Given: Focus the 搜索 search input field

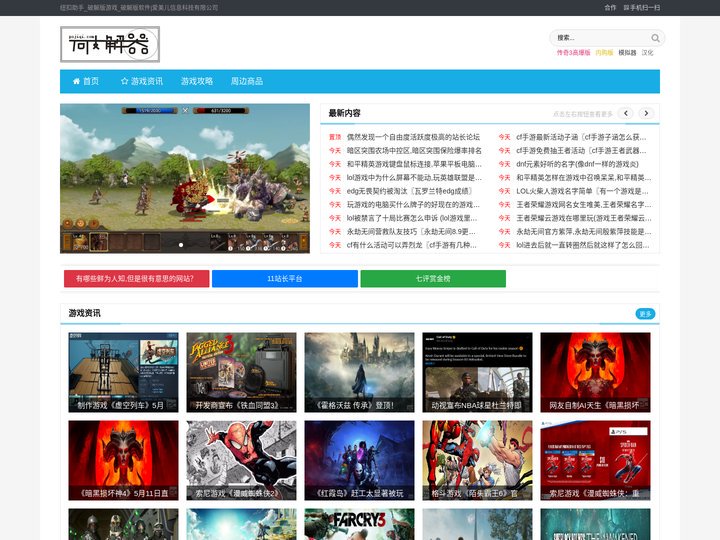Looking at the screenshot, I should click(602, 38).
